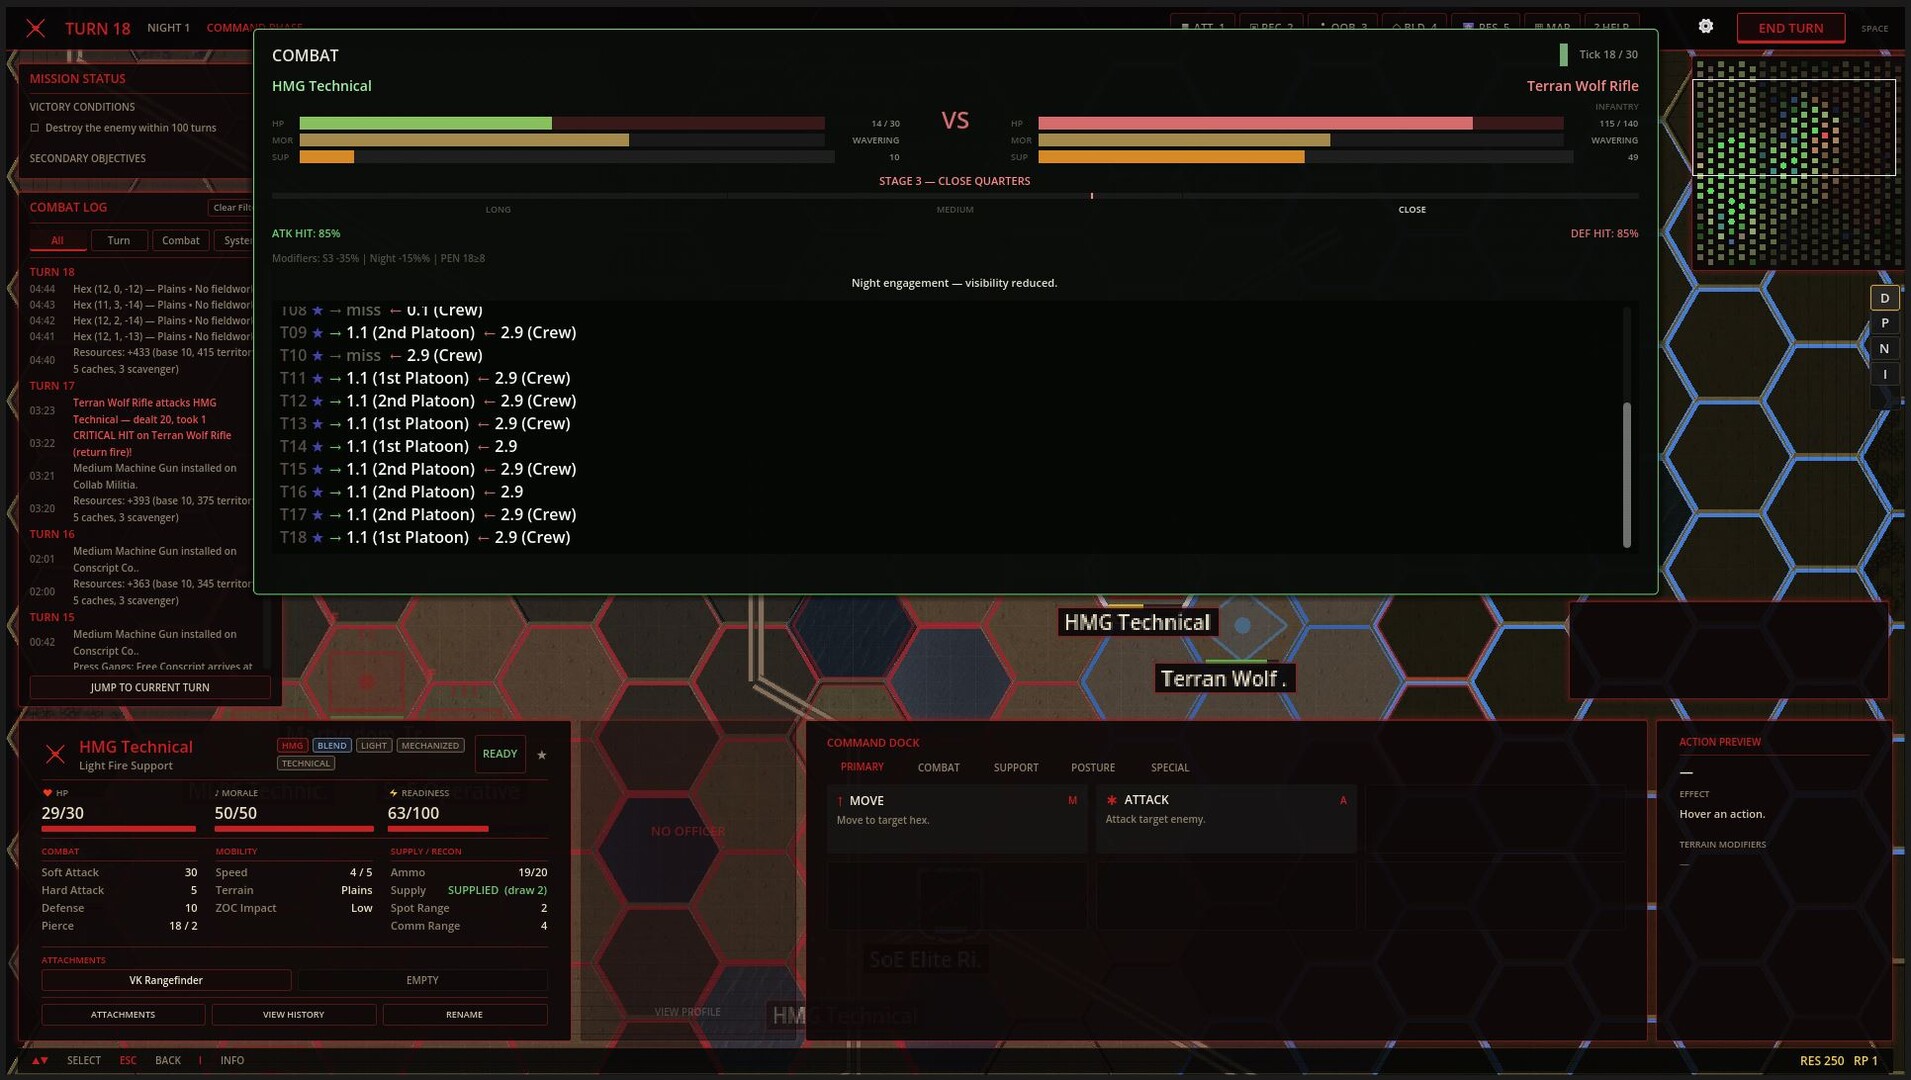The image size is (1911, 1080).
Task: View the unit's history
Action: click(294, 1015)
